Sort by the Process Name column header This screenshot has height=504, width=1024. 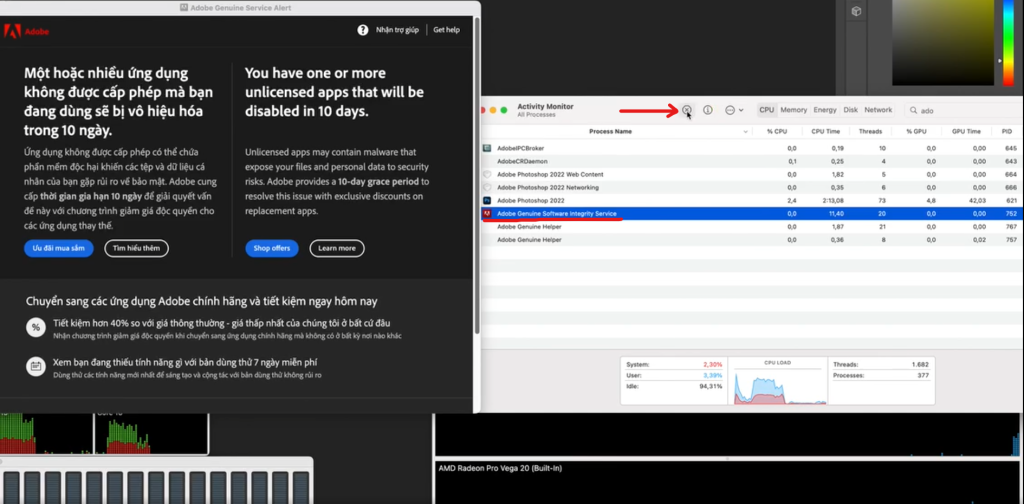coord(610,131)
